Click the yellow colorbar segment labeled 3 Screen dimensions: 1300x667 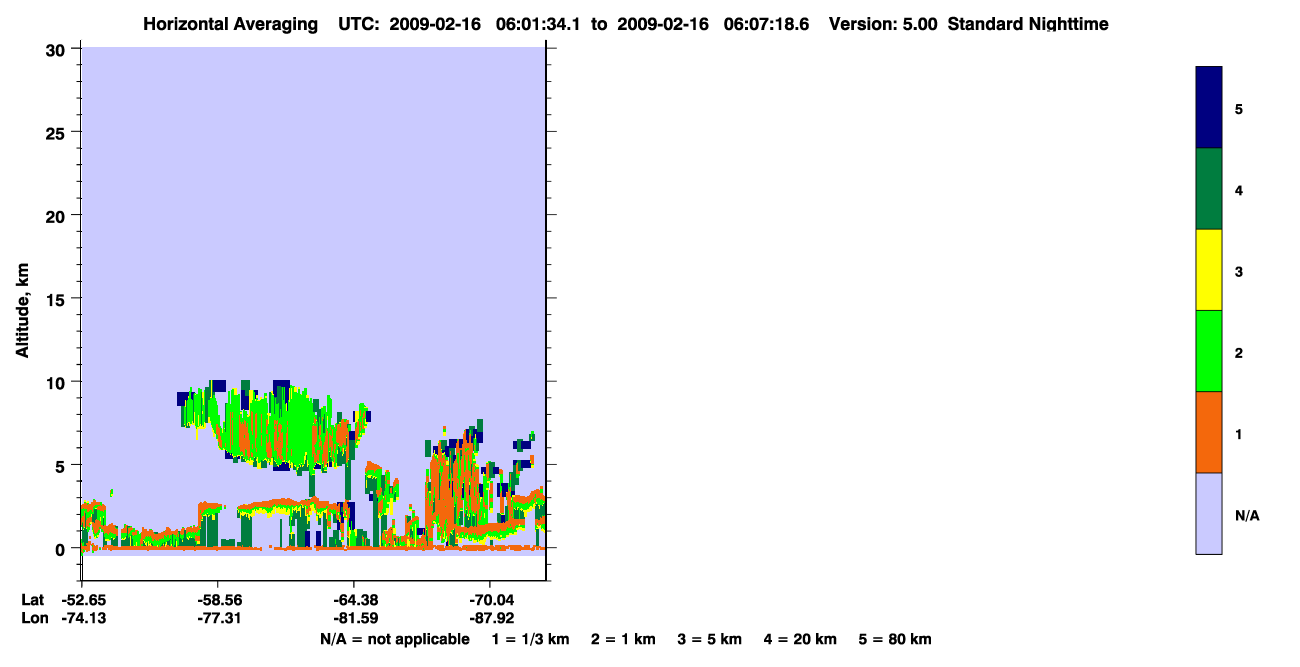[1209, 270]
